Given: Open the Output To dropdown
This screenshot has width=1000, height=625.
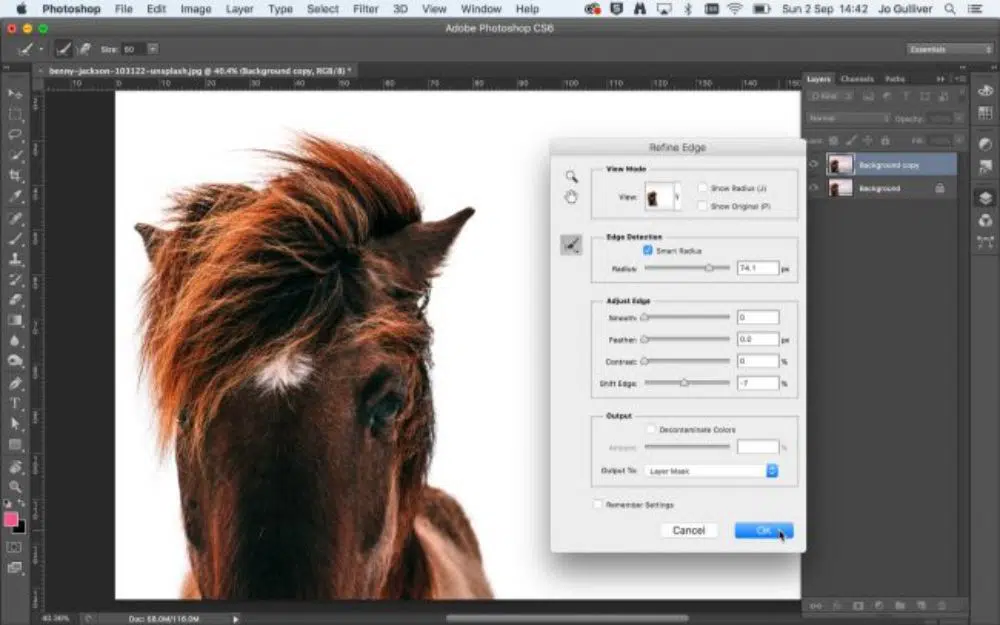Looking at the screenshot, I should (x=712, y=470).
